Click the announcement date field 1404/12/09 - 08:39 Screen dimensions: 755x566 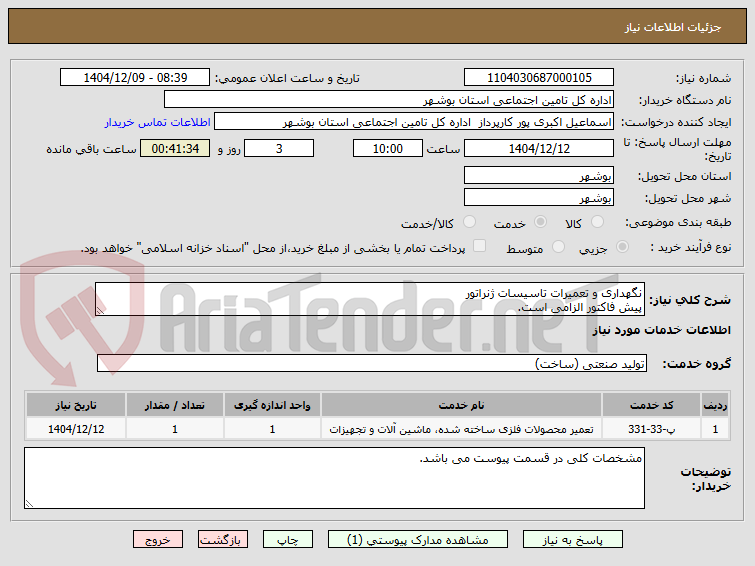pyautogui.click(x=135, y=78)
